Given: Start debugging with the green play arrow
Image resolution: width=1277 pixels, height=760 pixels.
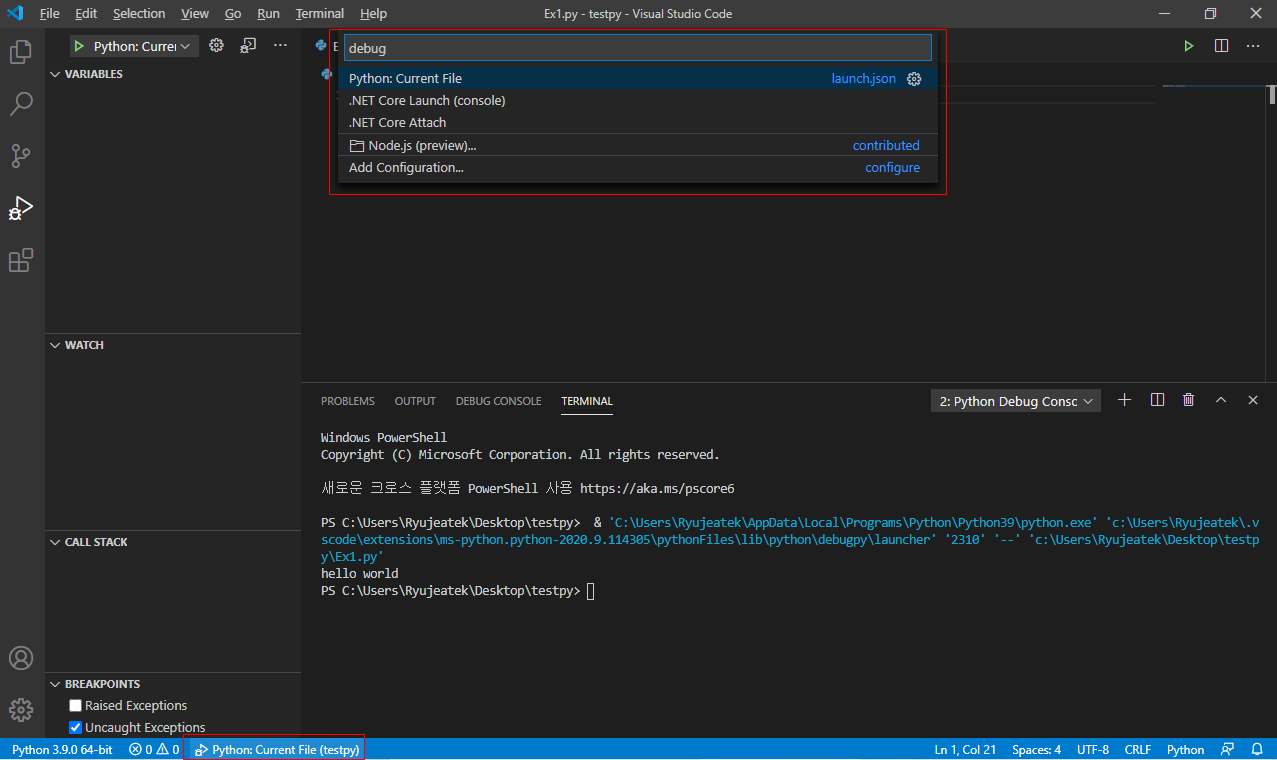Looking at the screenshot, I should click(x=79, y=46).
